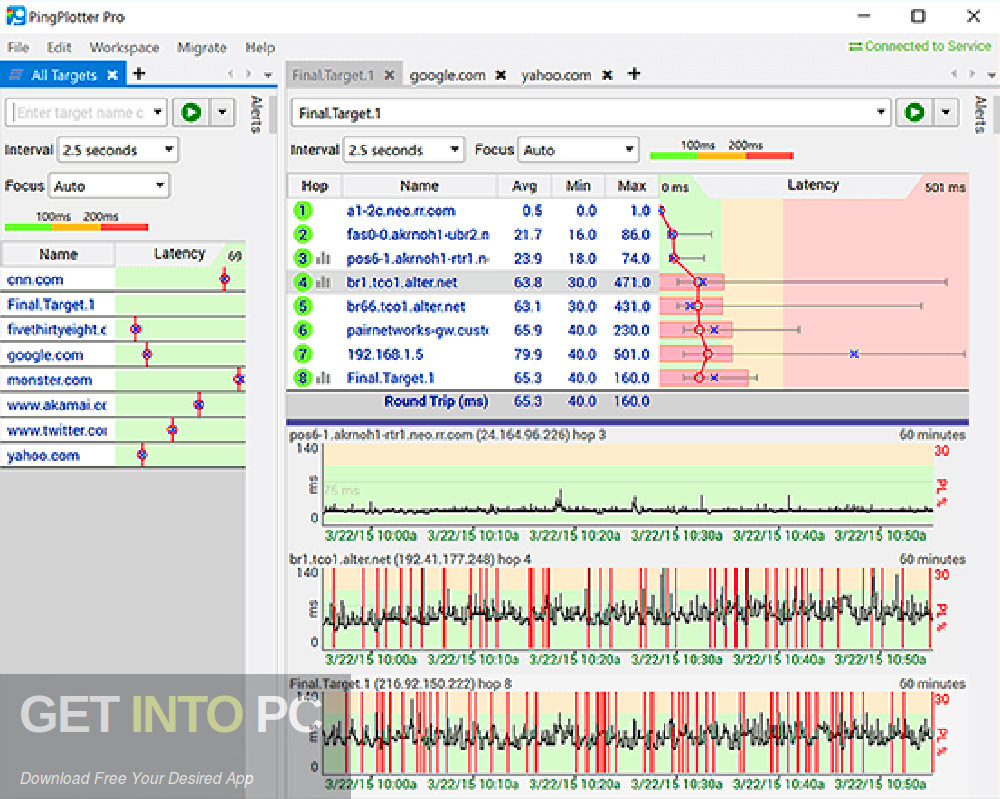Click bar chart icon on hop 8 row
This screenshot has height=799, width=1000.
point(323,378)
